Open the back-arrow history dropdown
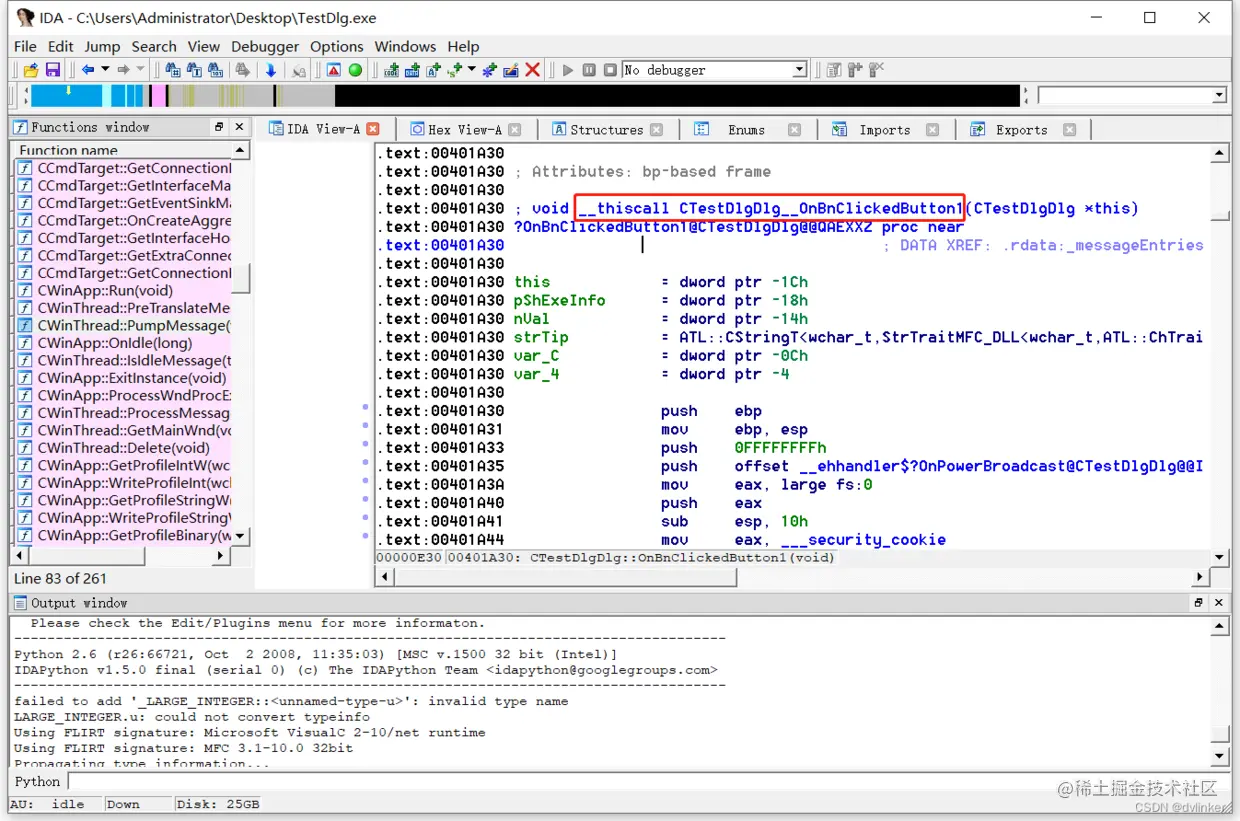Screen dimensions: 1240x821 [x=104, y=70]
